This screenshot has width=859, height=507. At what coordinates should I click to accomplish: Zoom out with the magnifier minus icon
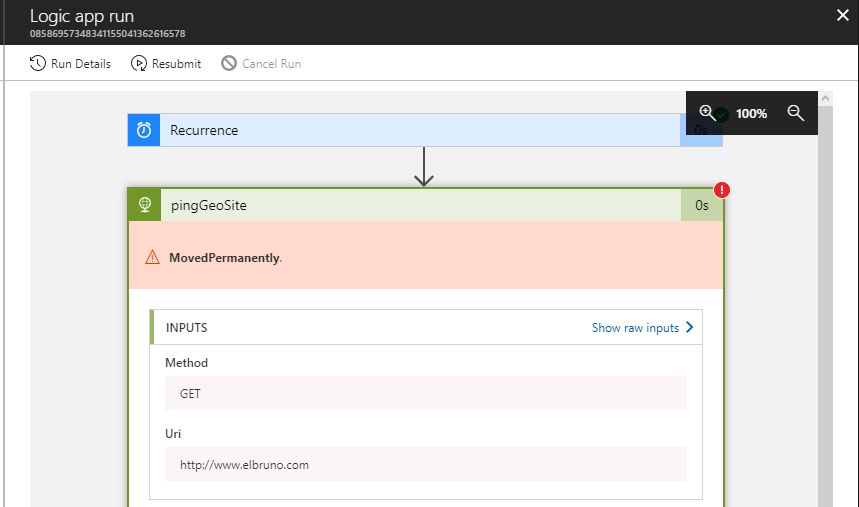(x=796, y=113)
